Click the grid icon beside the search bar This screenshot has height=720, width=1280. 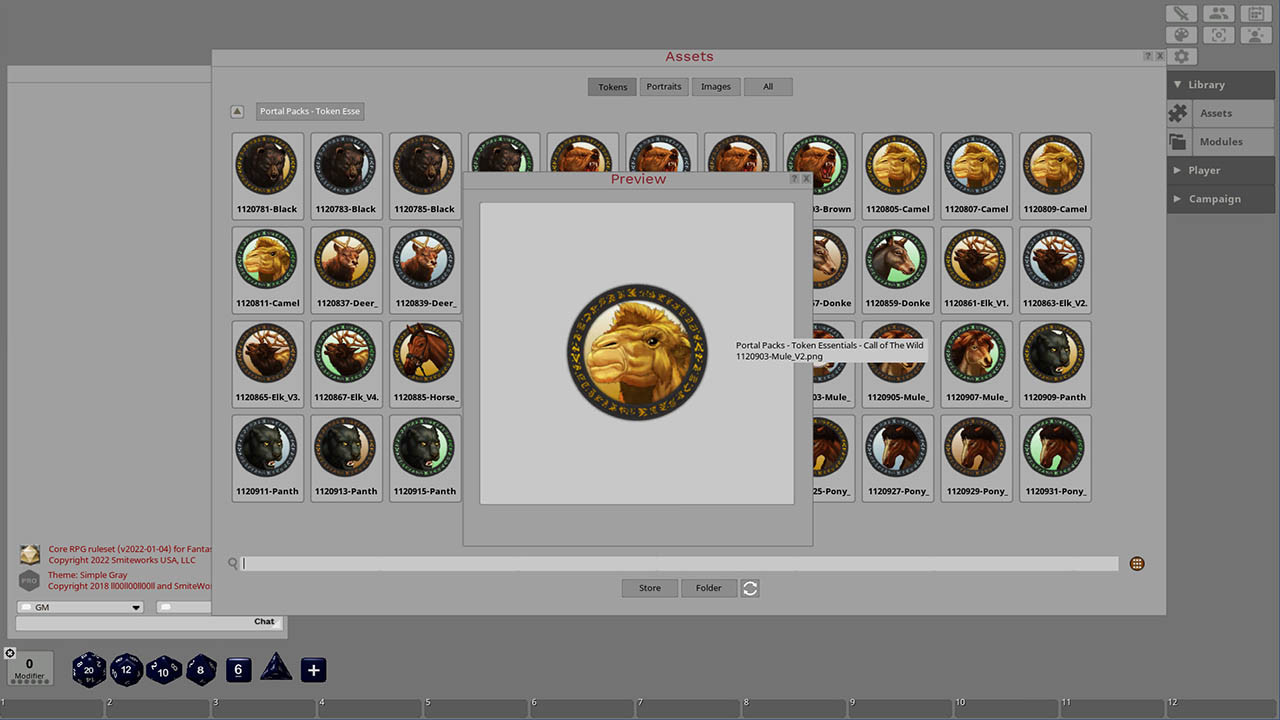tap(1137, 563)
